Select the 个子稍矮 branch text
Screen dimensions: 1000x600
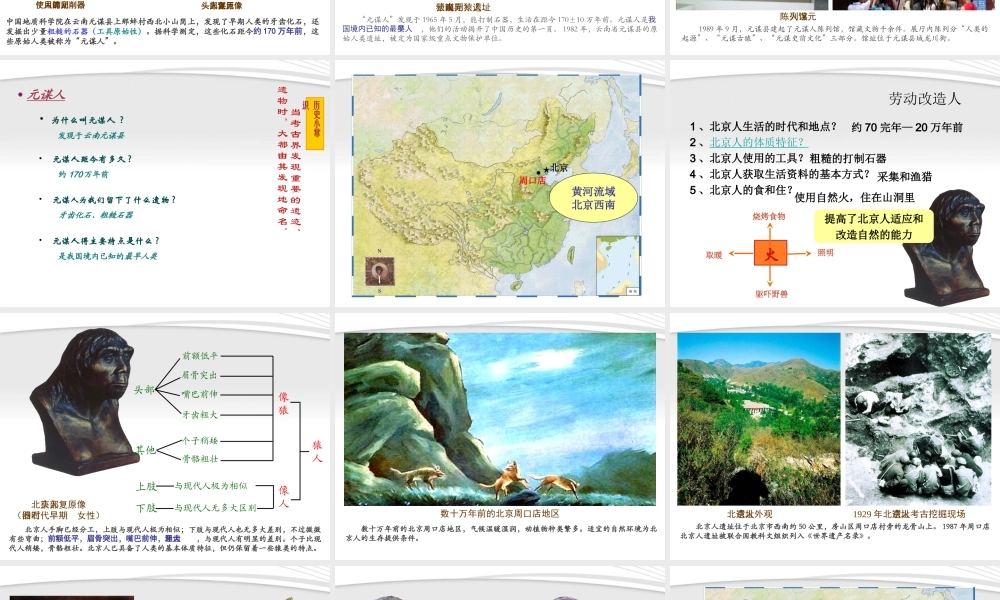pos(200,441)
